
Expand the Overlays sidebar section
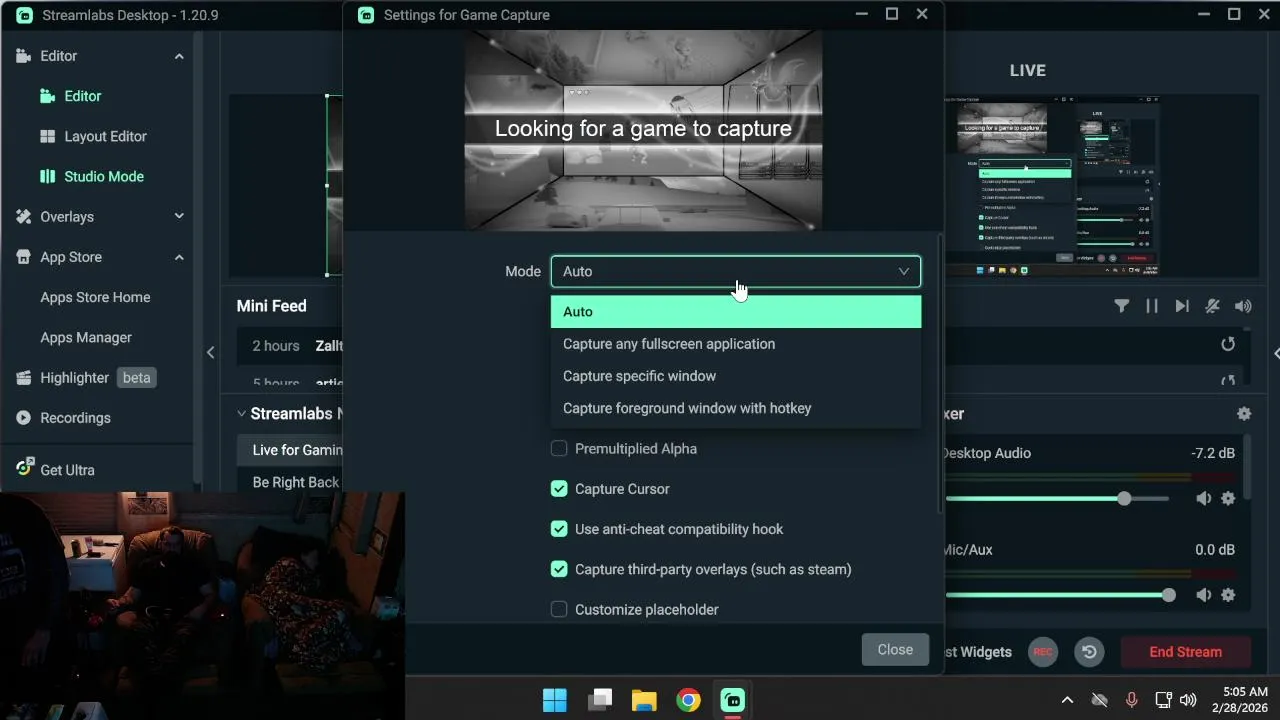[179, 216]
